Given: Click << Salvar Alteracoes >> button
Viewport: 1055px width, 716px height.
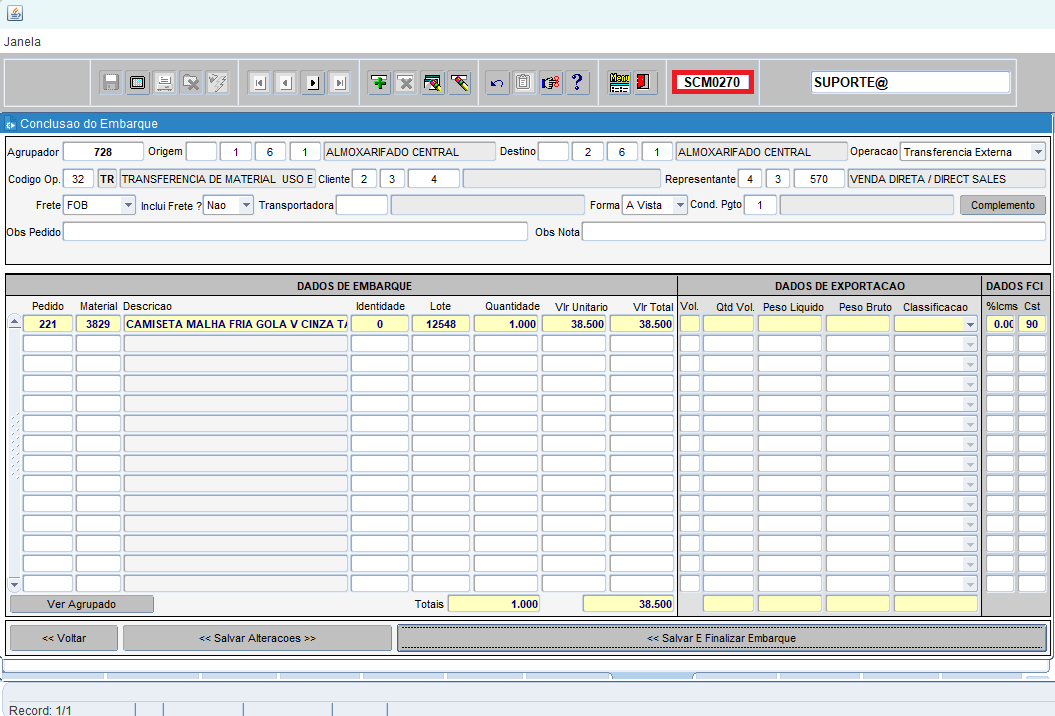Looking at the screenshot, I should (257, 638).
